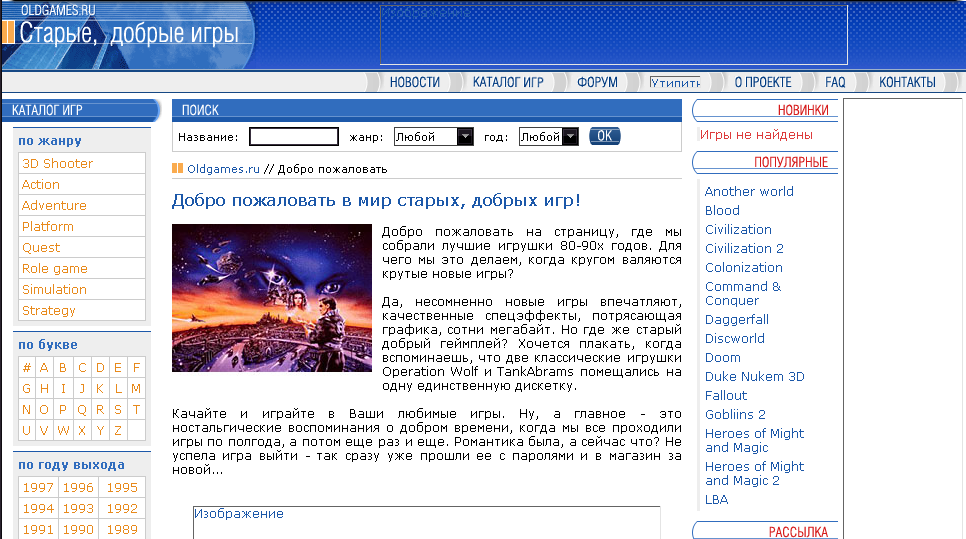The image size is (966, 539).
Task: Click the top banner image placeholder
Action: (x=614, y=35)
